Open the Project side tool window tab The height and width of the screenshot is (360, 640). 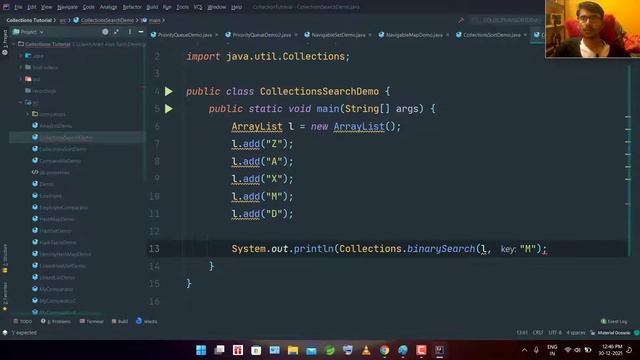tap(5, 42)
